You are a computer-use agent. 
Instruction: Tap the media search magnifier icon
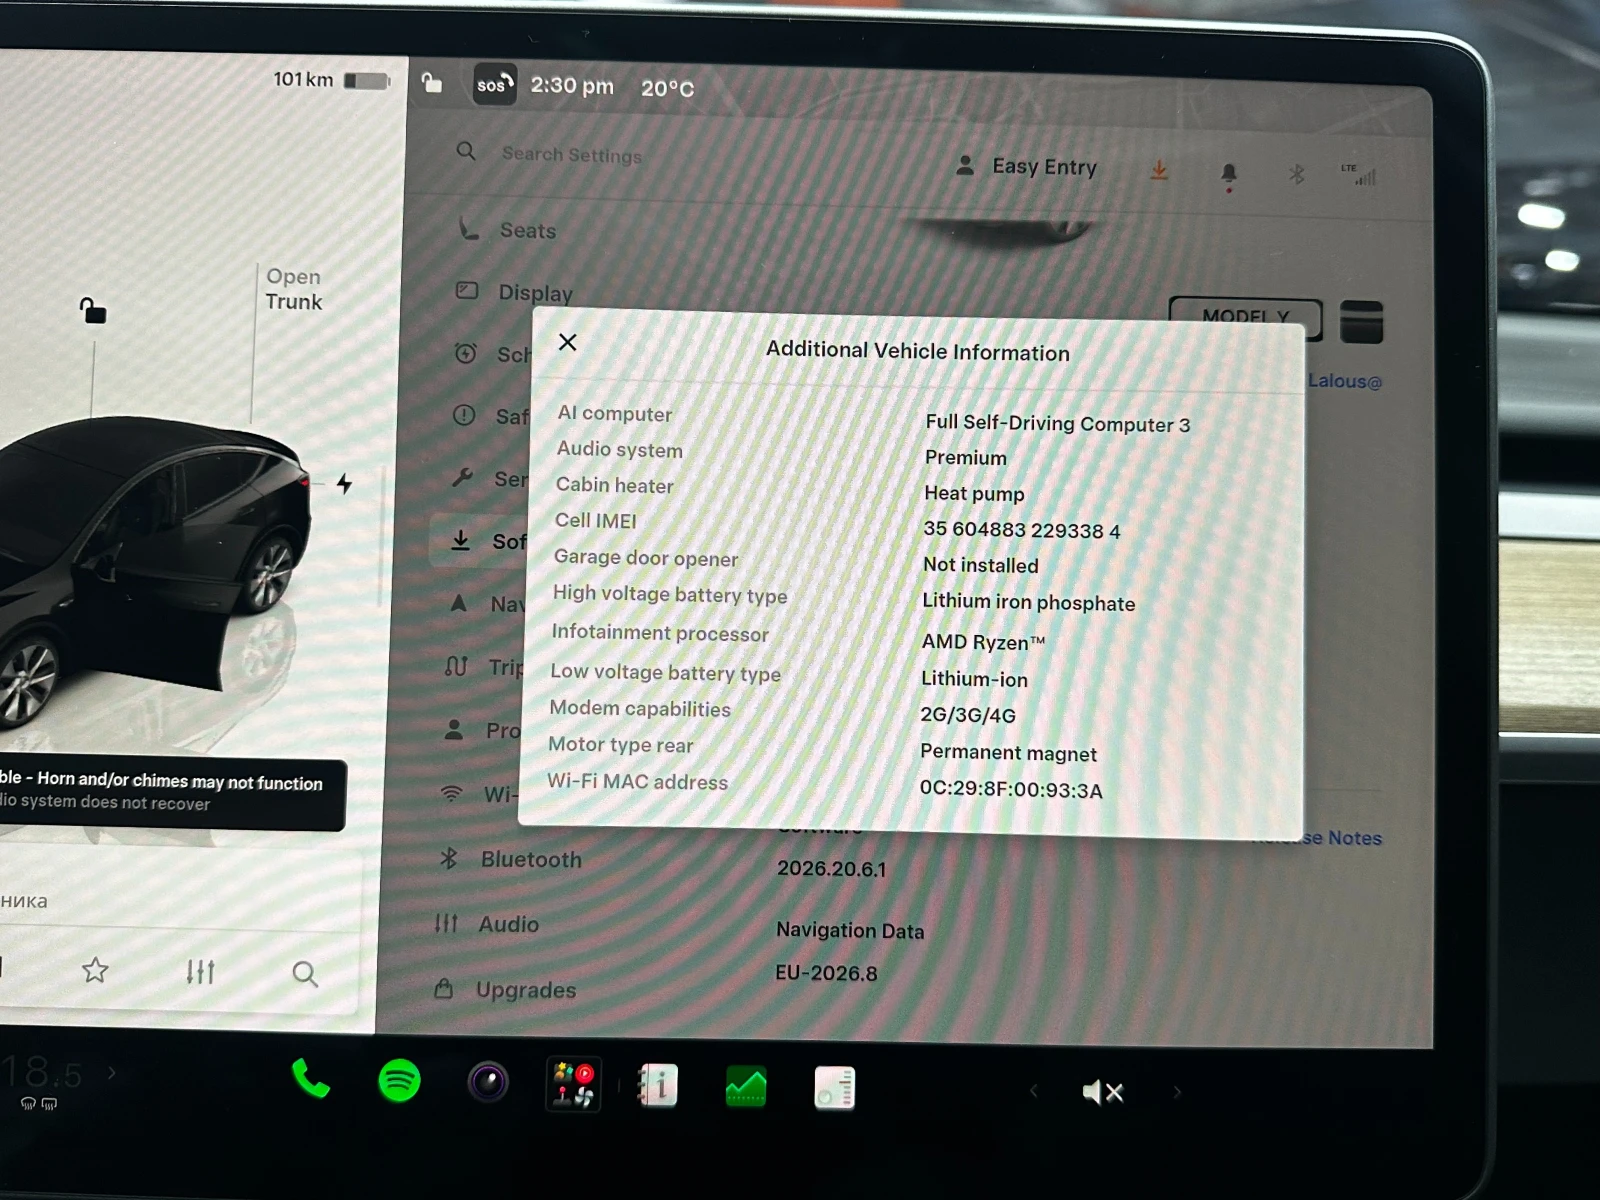tap(305, 974)
